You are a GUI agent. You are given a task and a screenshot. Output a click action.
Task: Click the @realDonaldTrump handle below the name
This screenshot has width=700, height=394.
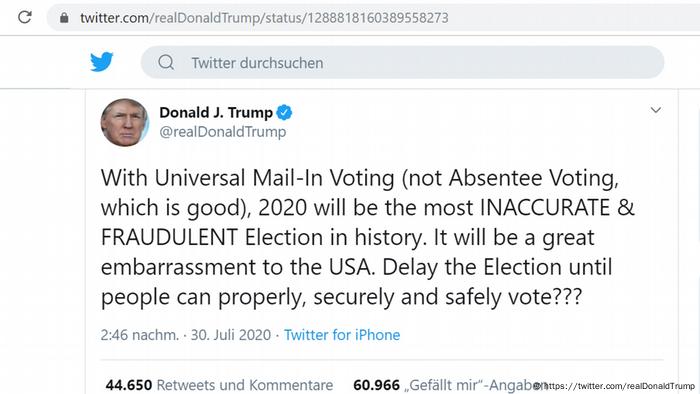tap(223, 132)
